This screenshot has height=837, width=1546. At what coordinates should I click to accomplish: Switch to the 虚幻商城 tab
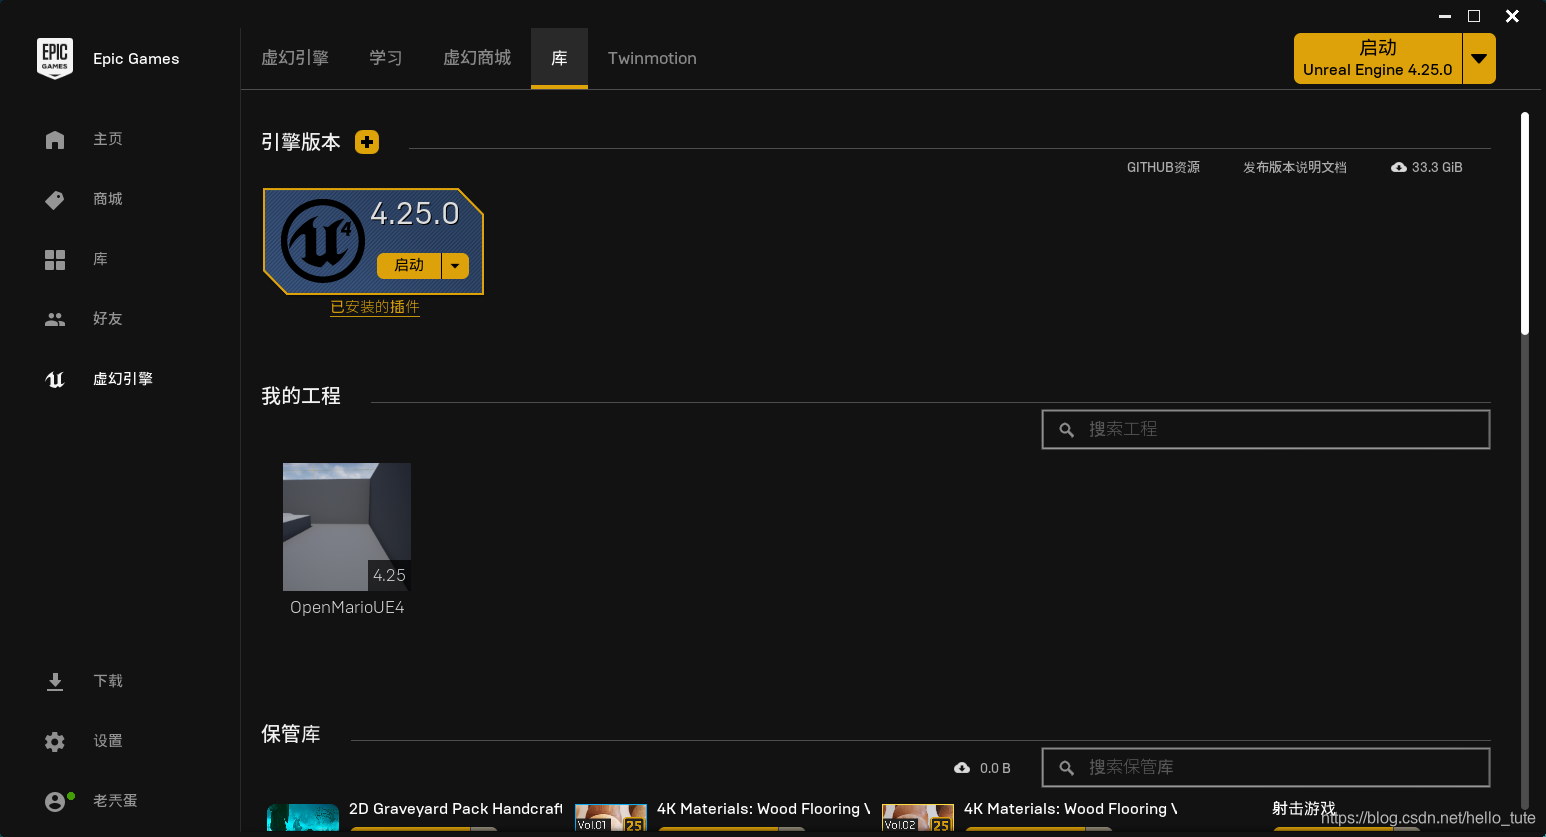(477, 58)
